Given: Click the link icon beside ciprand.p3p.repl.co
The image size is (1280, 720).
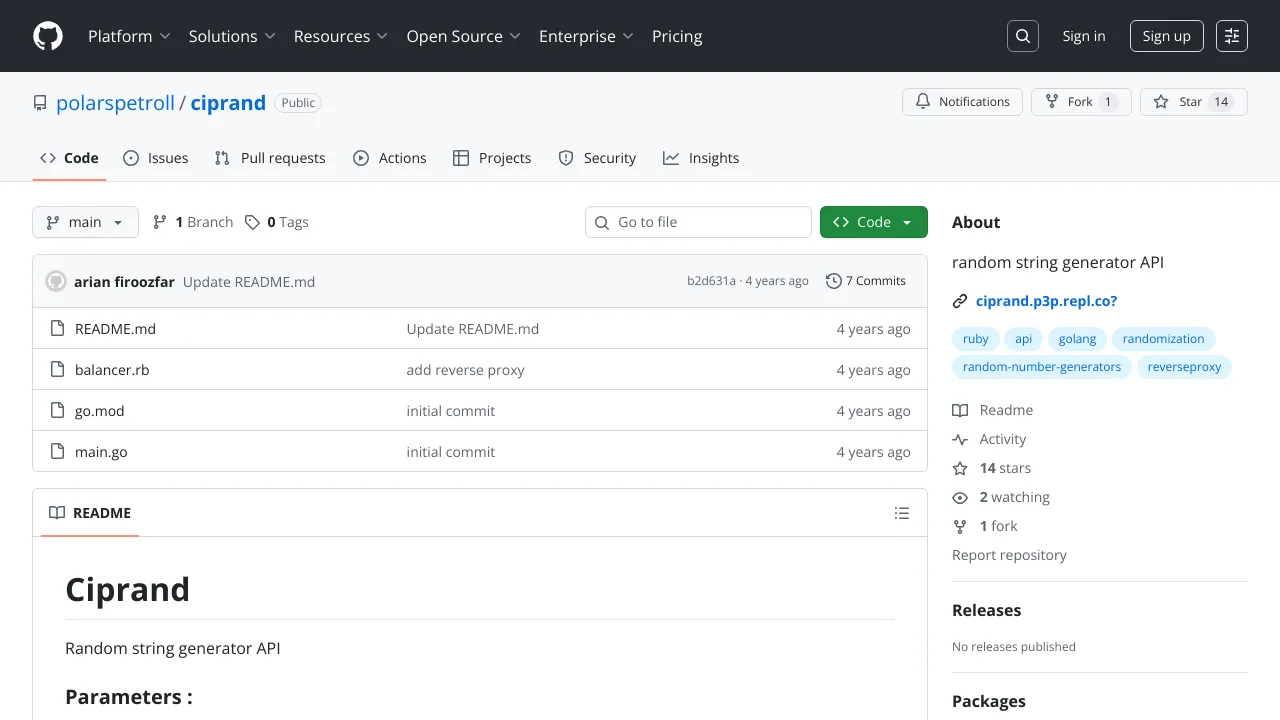Looking at the screenshot, I should pyautogui.click(x=960, y=301).
